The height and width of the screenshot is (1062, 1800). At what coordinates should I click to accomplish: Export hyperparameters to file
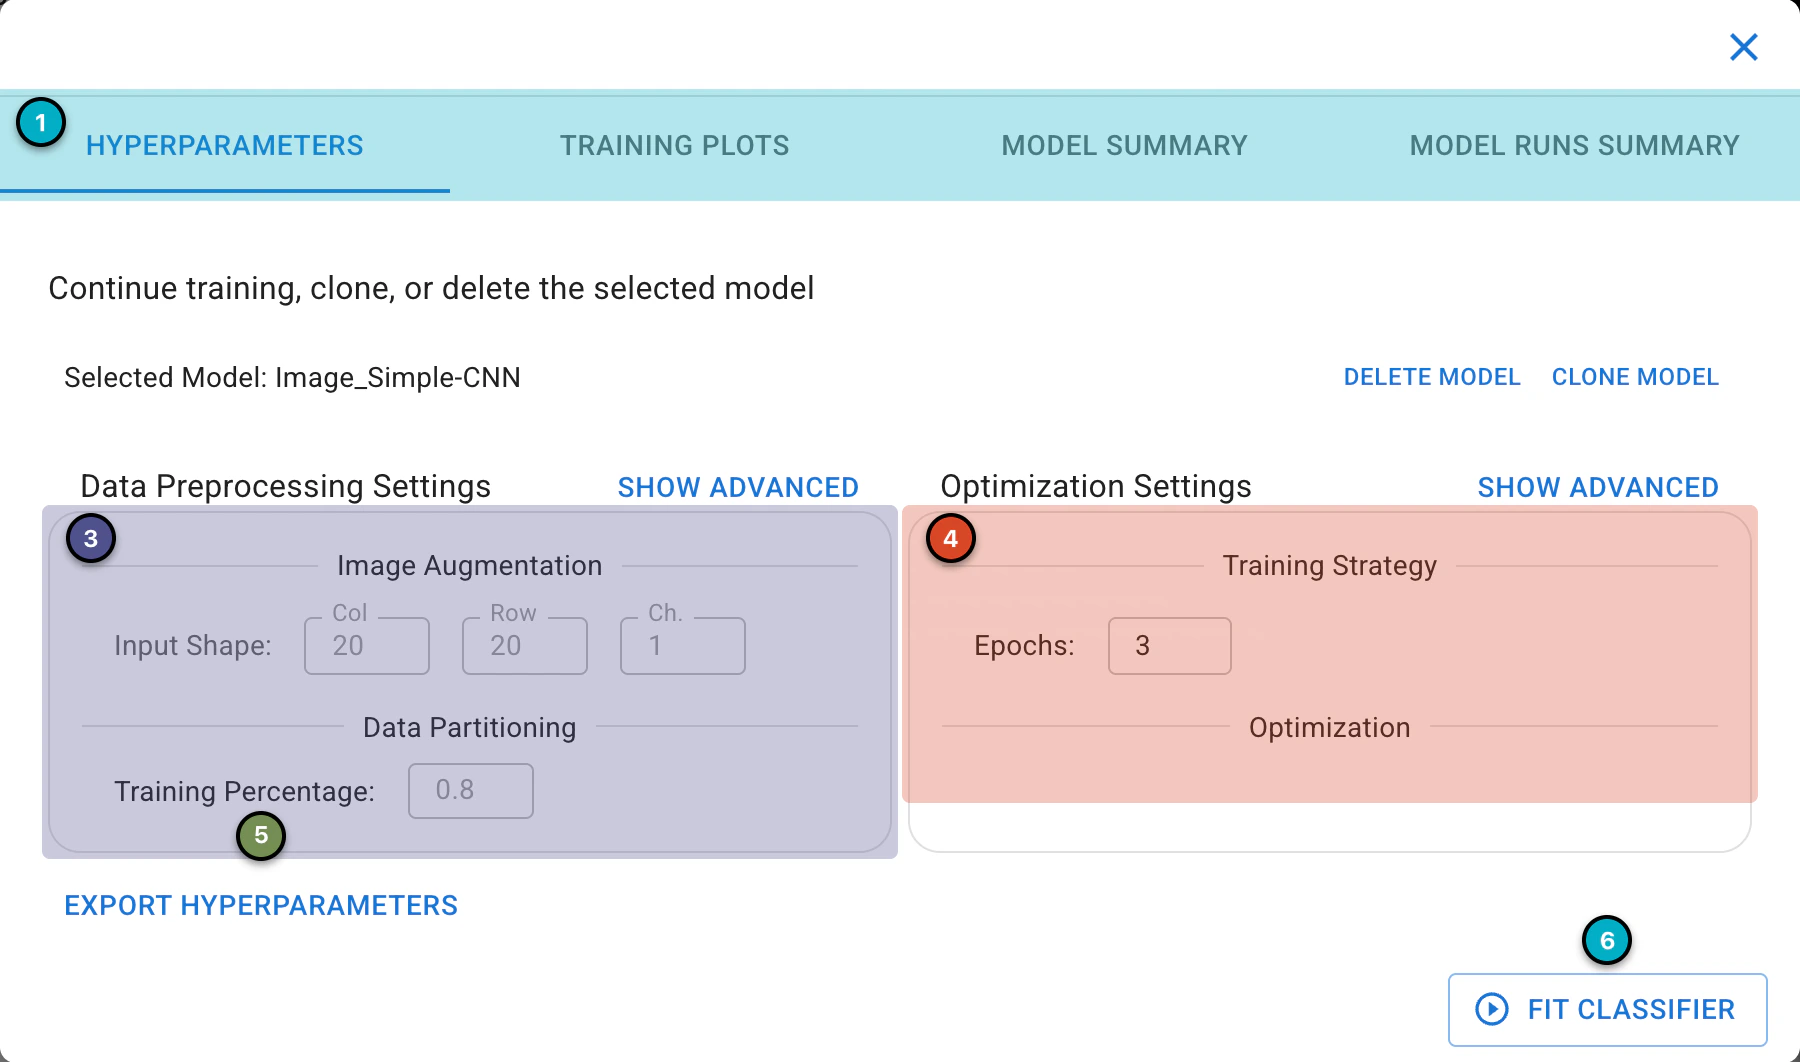pyautogui.click(x=261, y=905)
